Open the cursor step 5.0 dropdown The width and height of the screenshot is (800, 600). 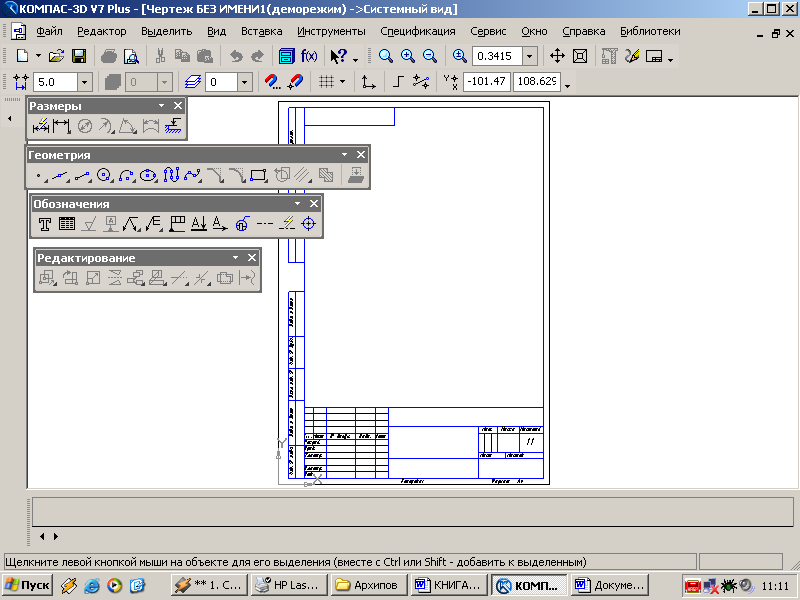click(x=85, y=82)
